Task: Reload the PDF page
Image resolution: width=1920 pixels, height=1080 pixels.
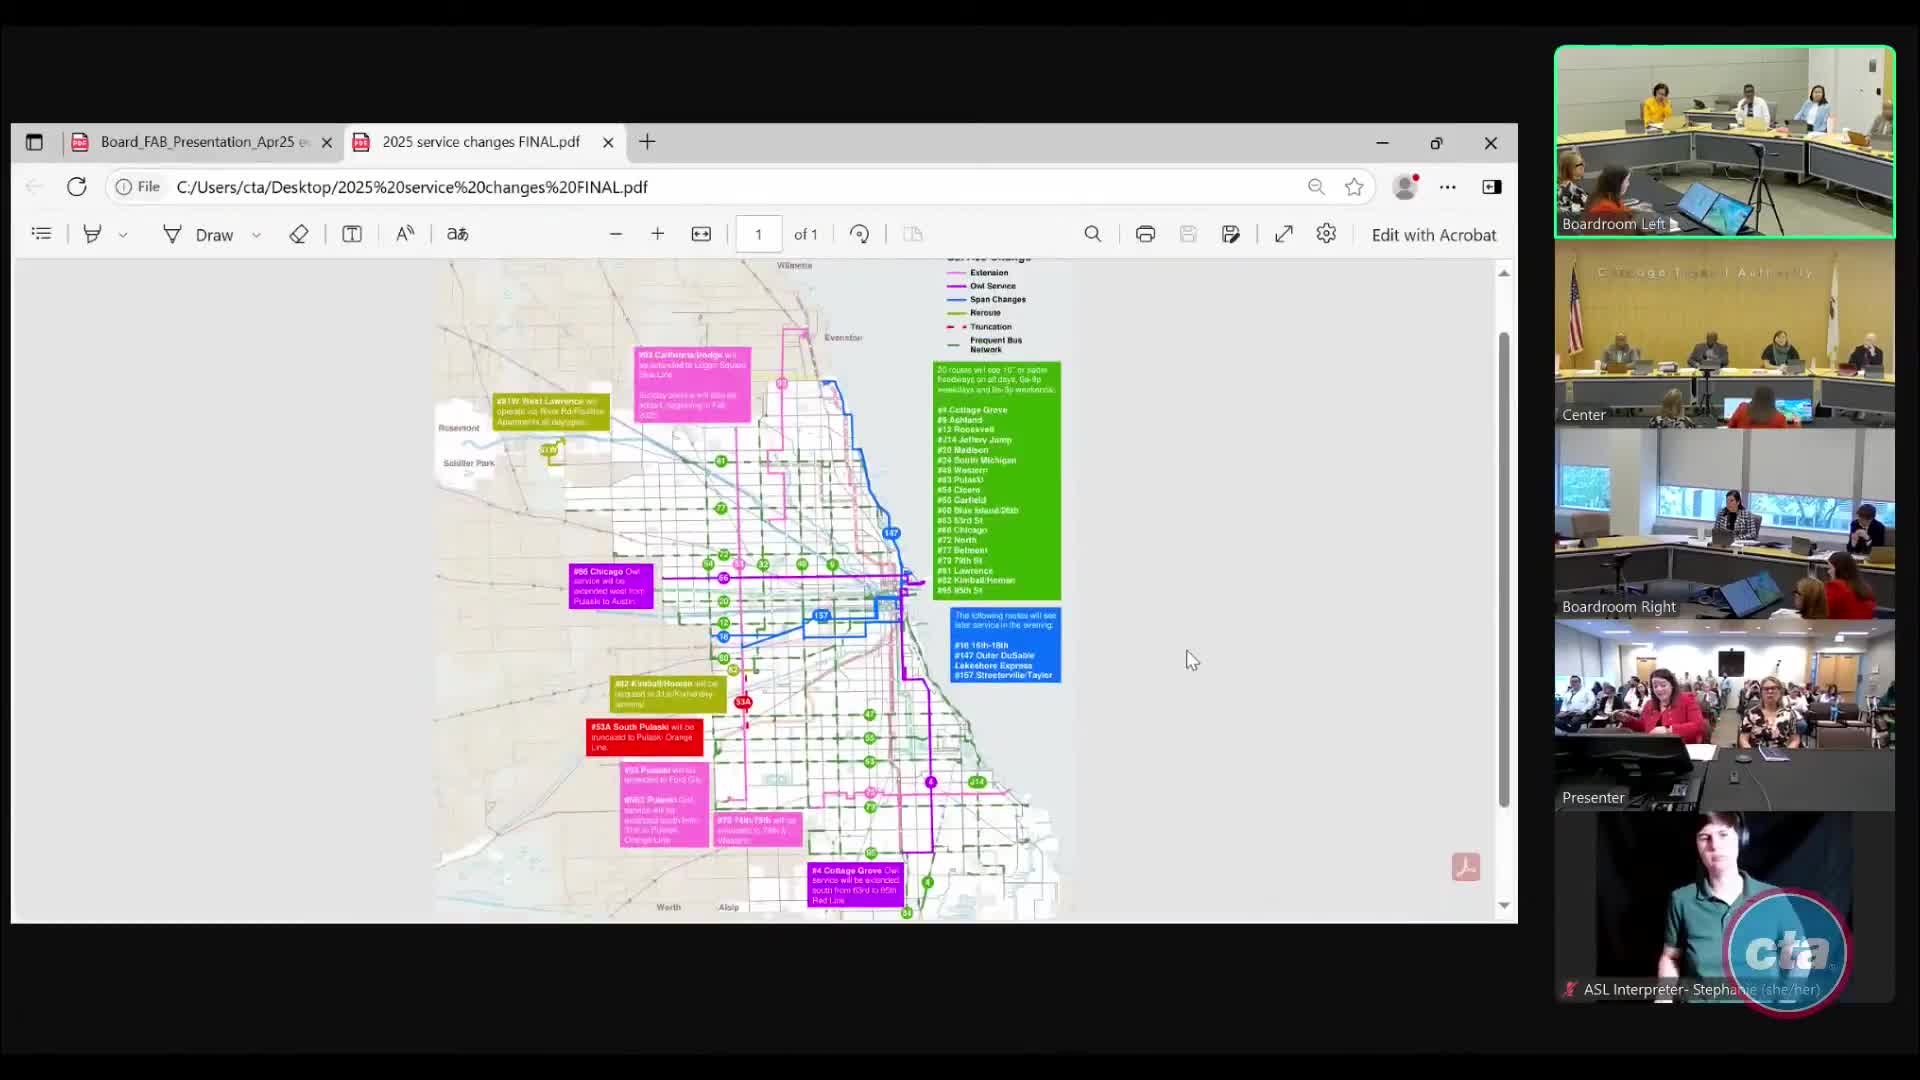Action: (x=77, y=187)
